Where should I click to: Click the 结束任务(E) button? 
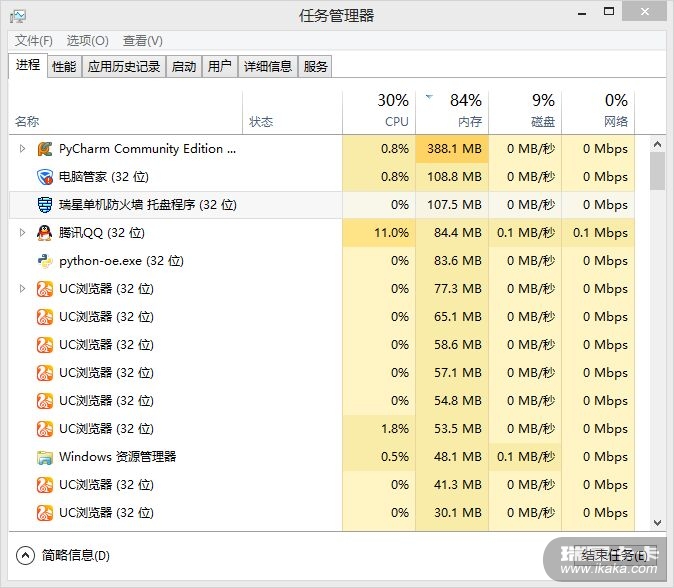pyautogui.click(x=615, y=556)
